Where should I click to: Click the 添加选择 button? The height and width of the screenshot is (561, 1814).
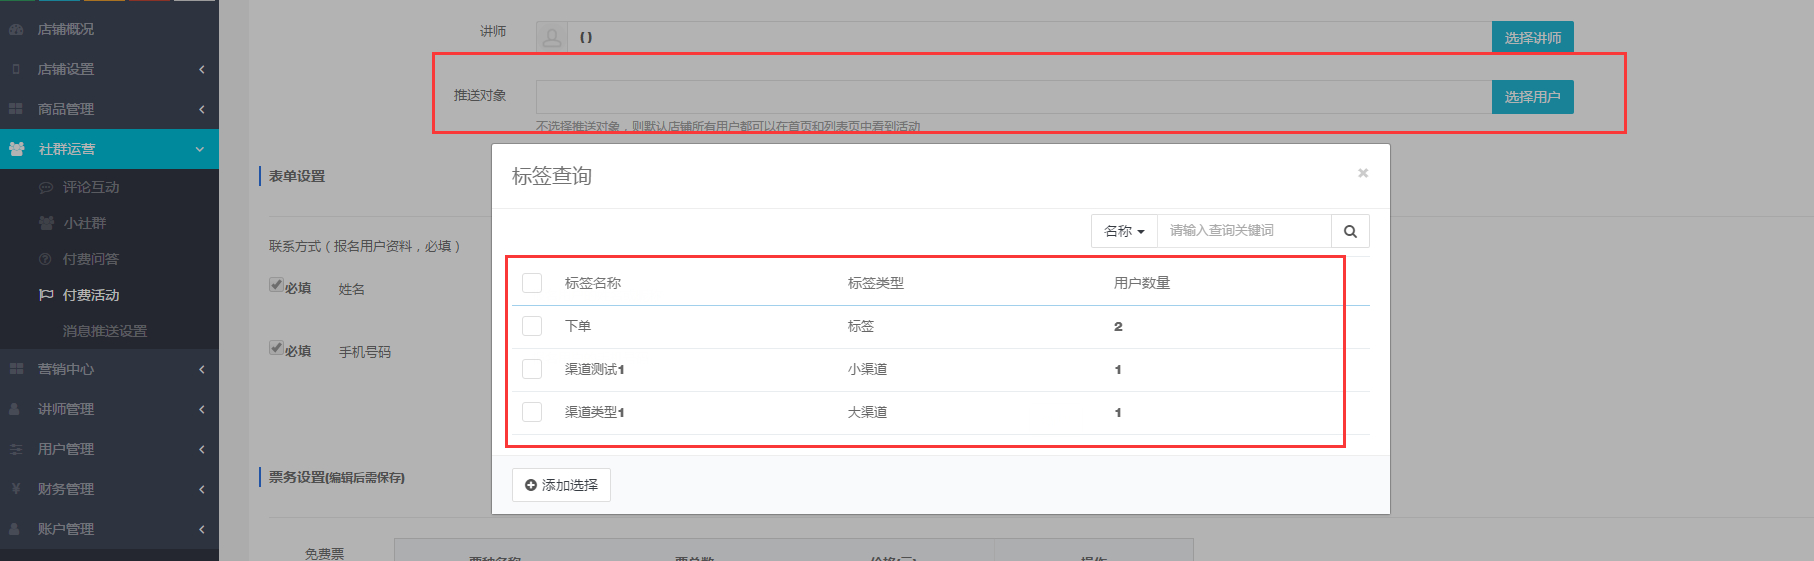click(x=561, y=485)
